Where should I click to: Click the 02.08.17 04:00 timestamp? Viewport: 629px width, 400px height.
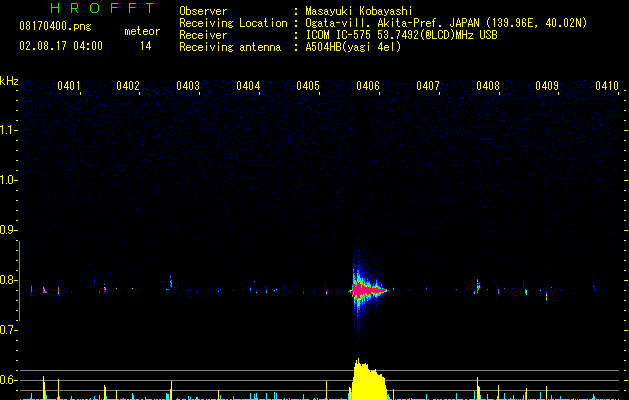[61, 46]
